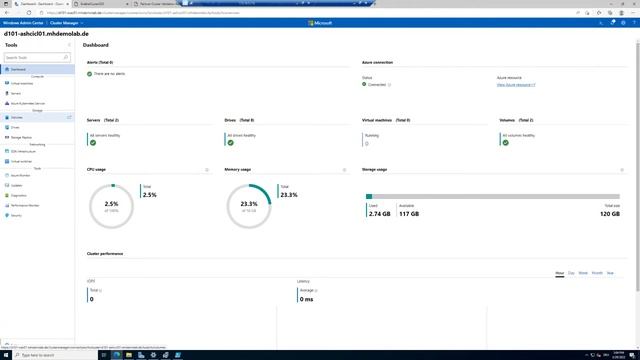Click the View Azure resource link
The image size is (640, 360).
[x=516, y=85]
